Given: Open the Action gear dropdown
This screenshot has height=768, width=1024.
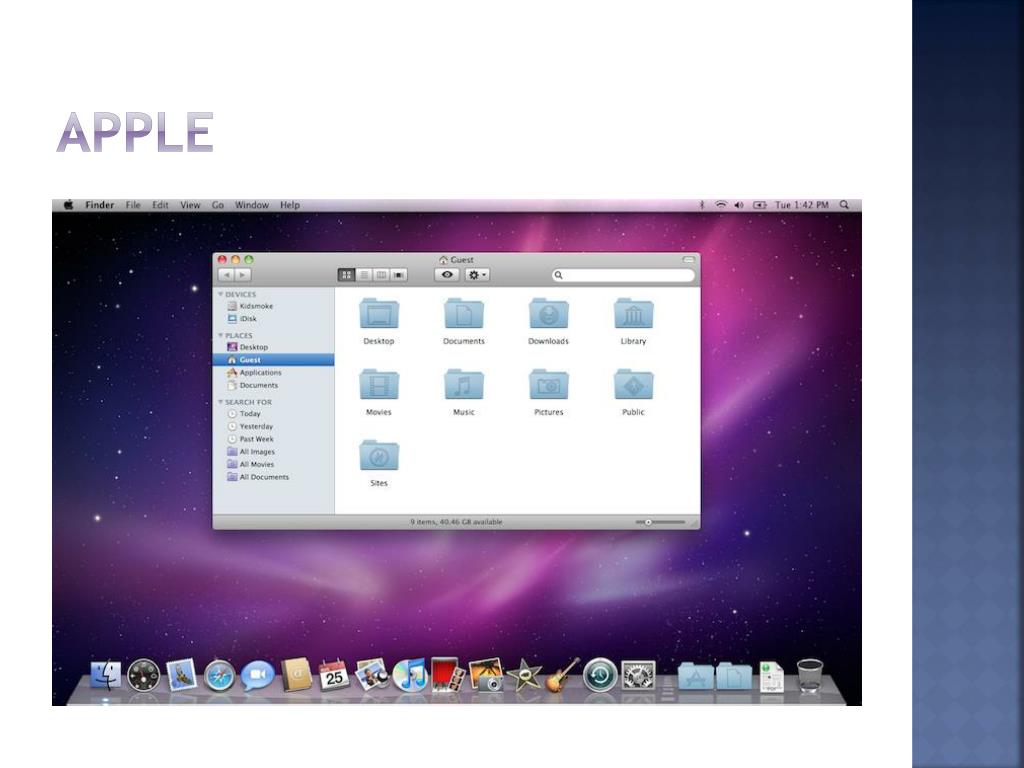Looking at the screenshot, I should 477,275.
